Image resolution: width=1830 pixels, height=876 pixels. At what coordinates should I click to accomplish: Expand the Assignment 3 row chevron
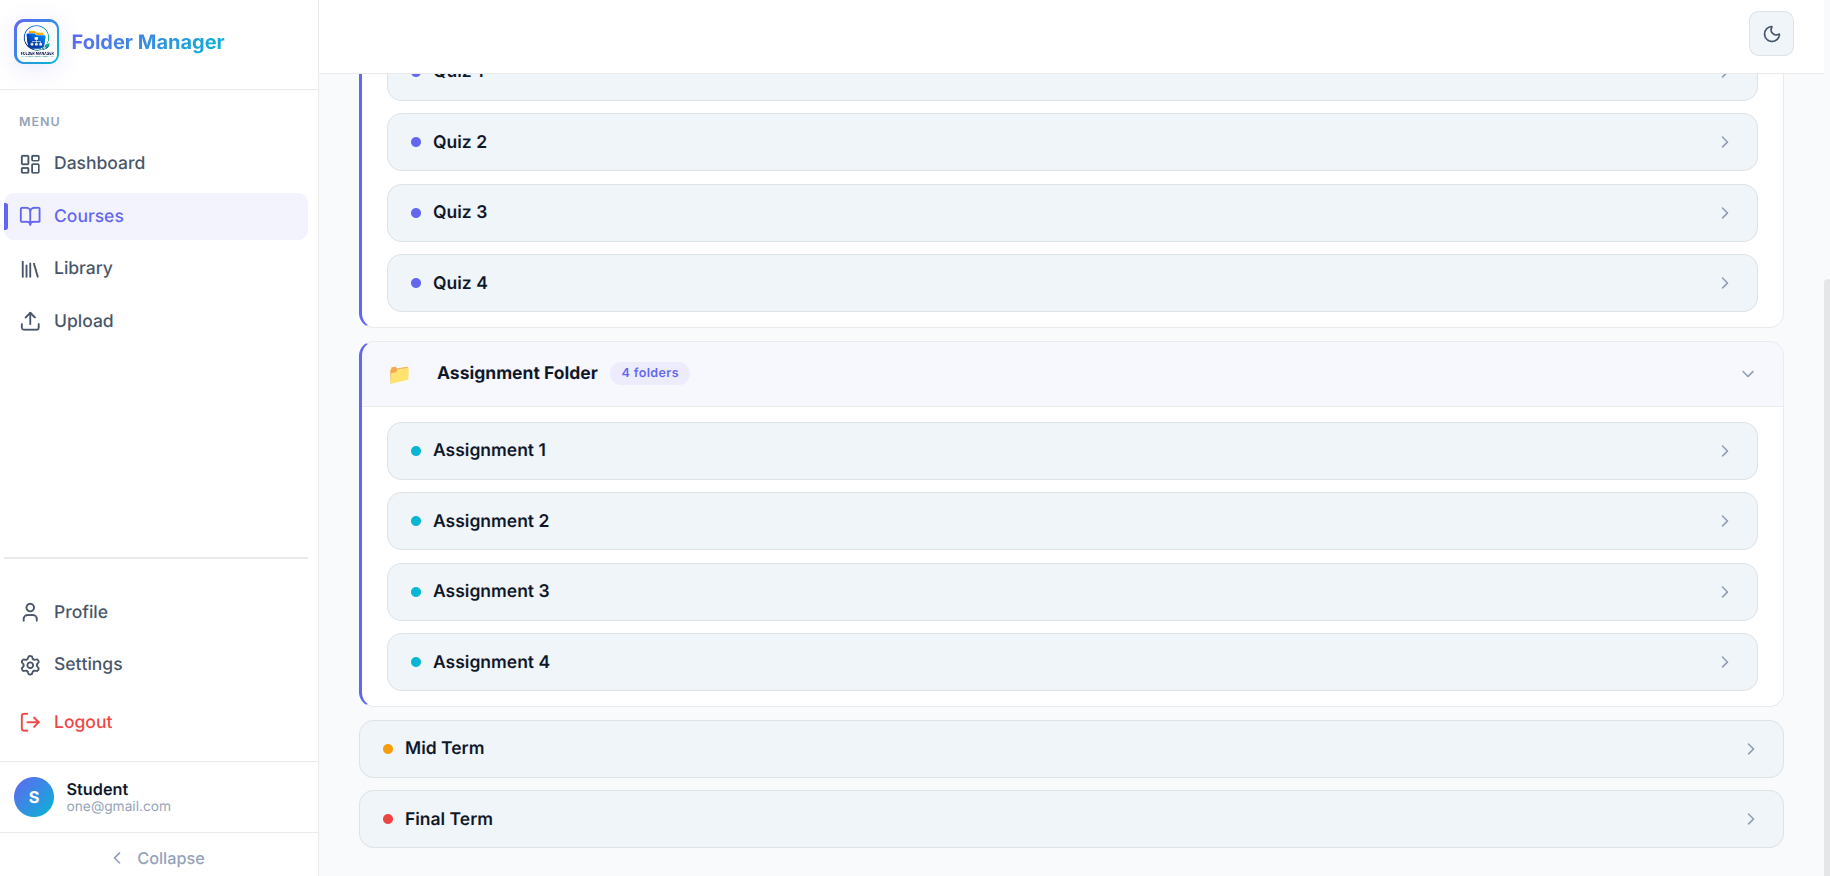[1725, 592]
